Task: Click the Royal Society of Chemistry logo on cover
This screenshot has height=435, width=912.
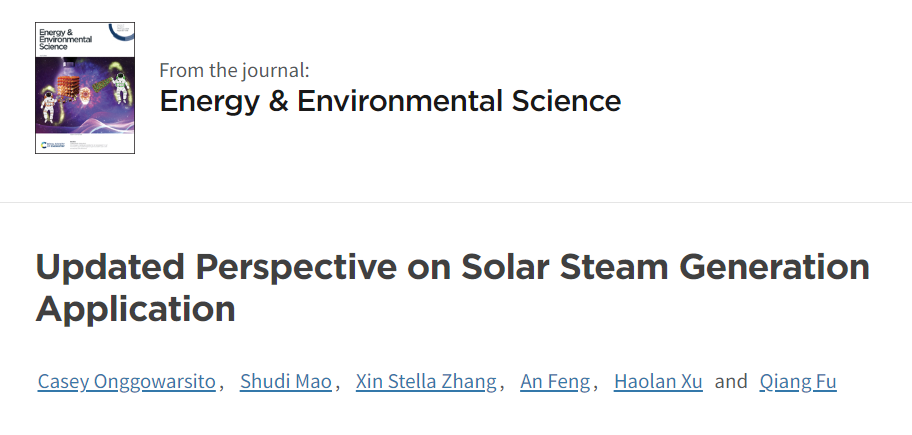Action: point(53,145)
